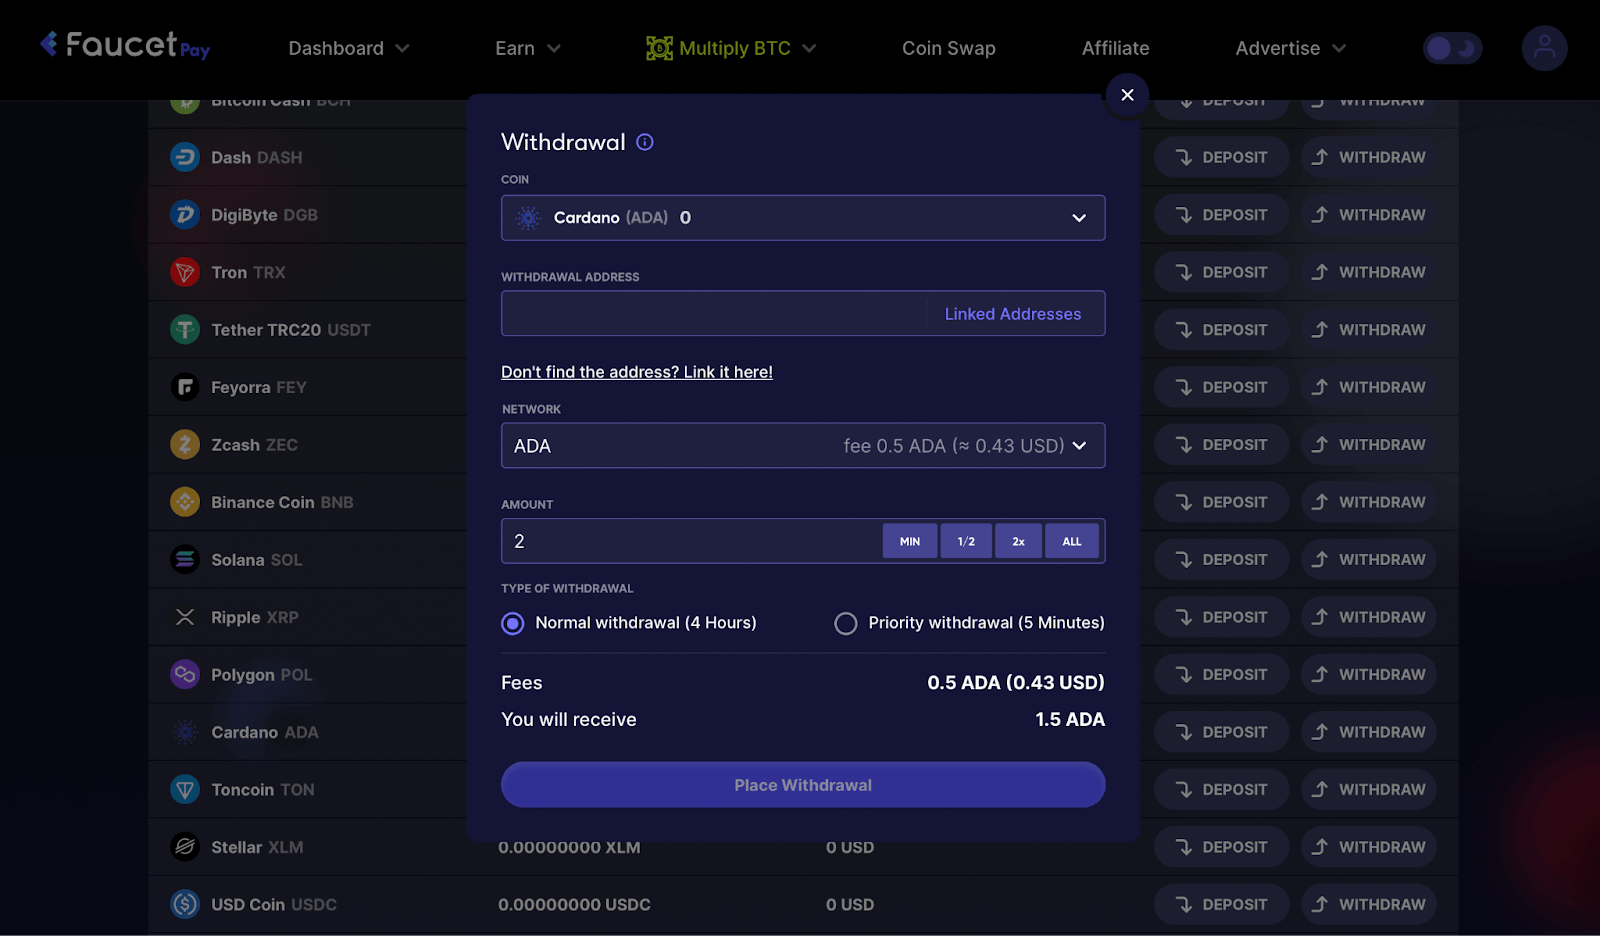Go to Coin Swap page
The width and height of the screenshot is (1600, 936).
click(x=948, y=48)
